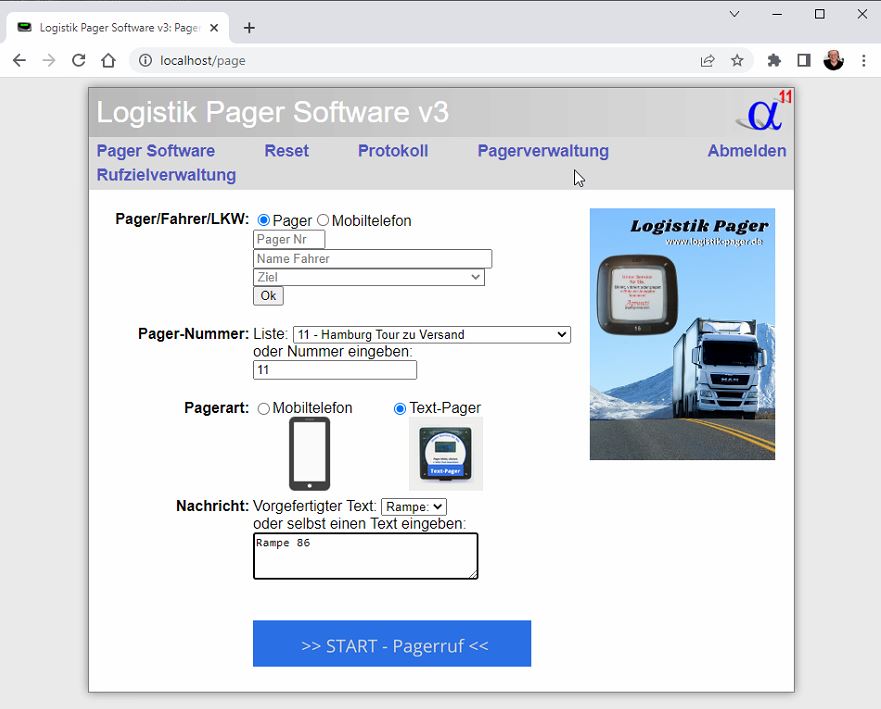Click the Logistik Pager truck advertisement image
The width and height of the screenshot is (881, 709).
pyautogui.click(x=682, y=333)
